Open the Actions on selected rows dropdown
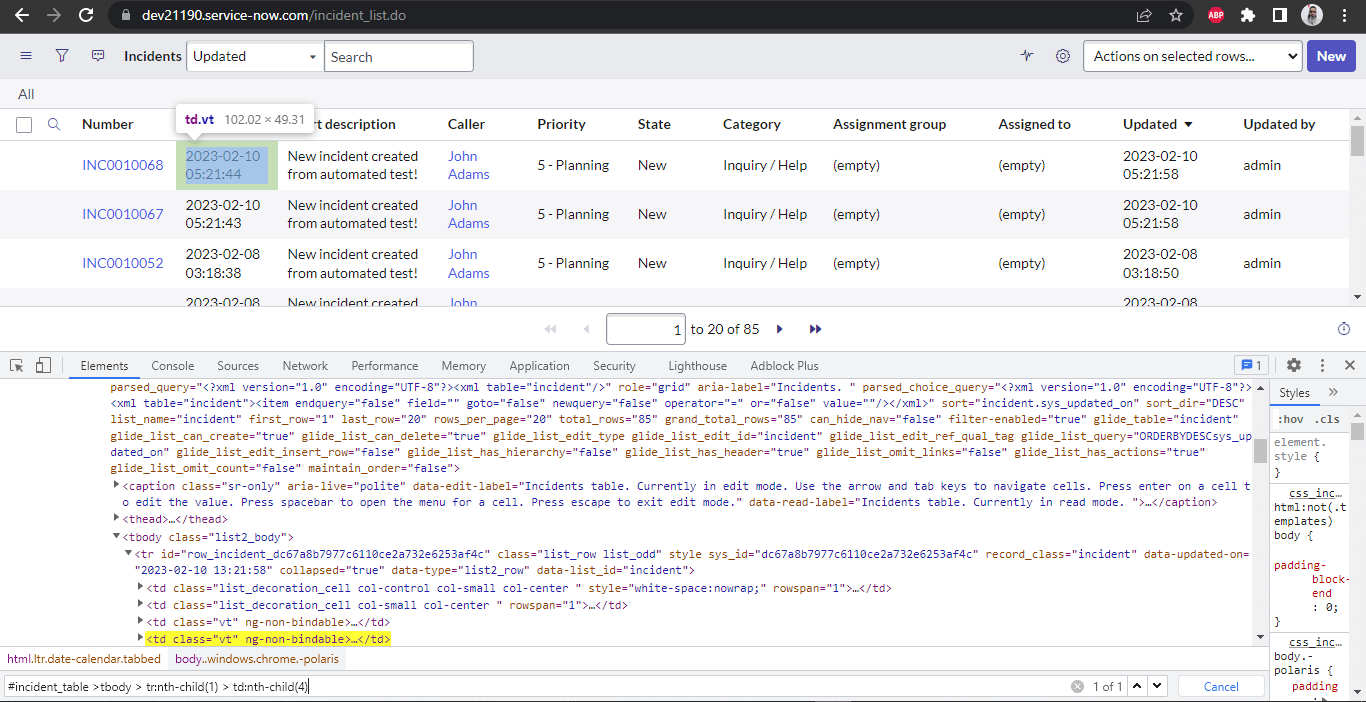1366x702 pixels. [1192, 56]
